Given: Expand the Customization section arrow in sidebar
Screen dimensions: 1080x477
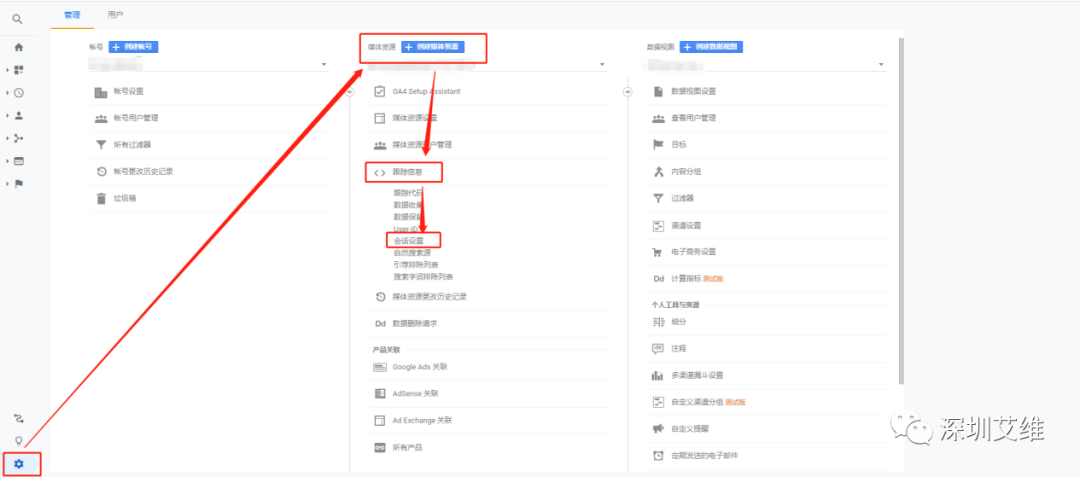Looking at the screenshot, I should coord(8,70).
